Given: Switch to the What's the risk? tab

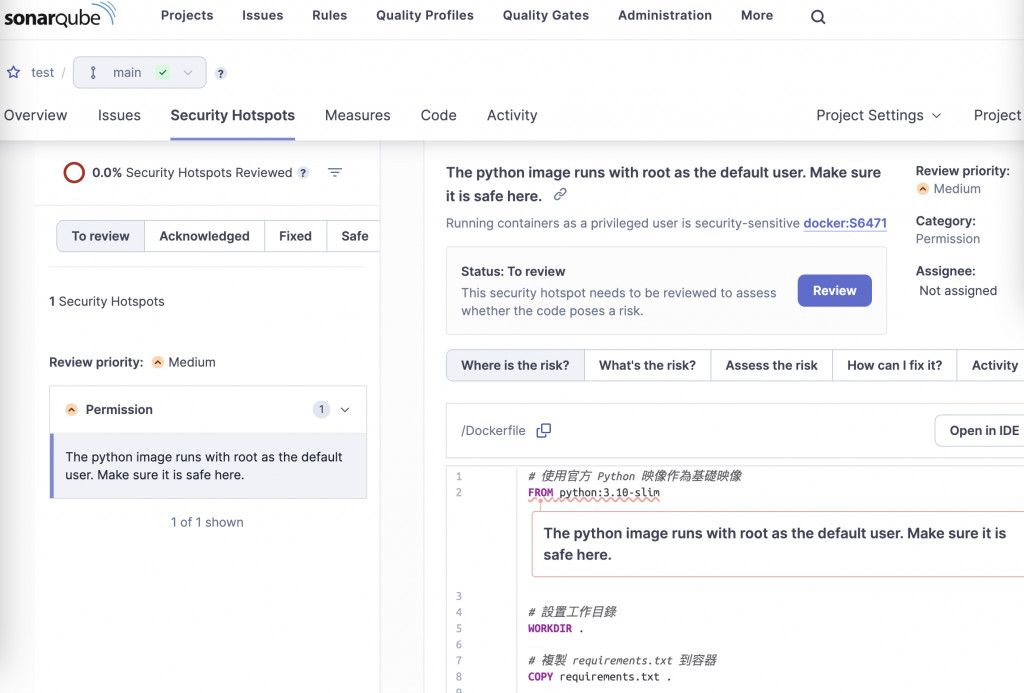Looking at the screenshot, I should 647,365.
